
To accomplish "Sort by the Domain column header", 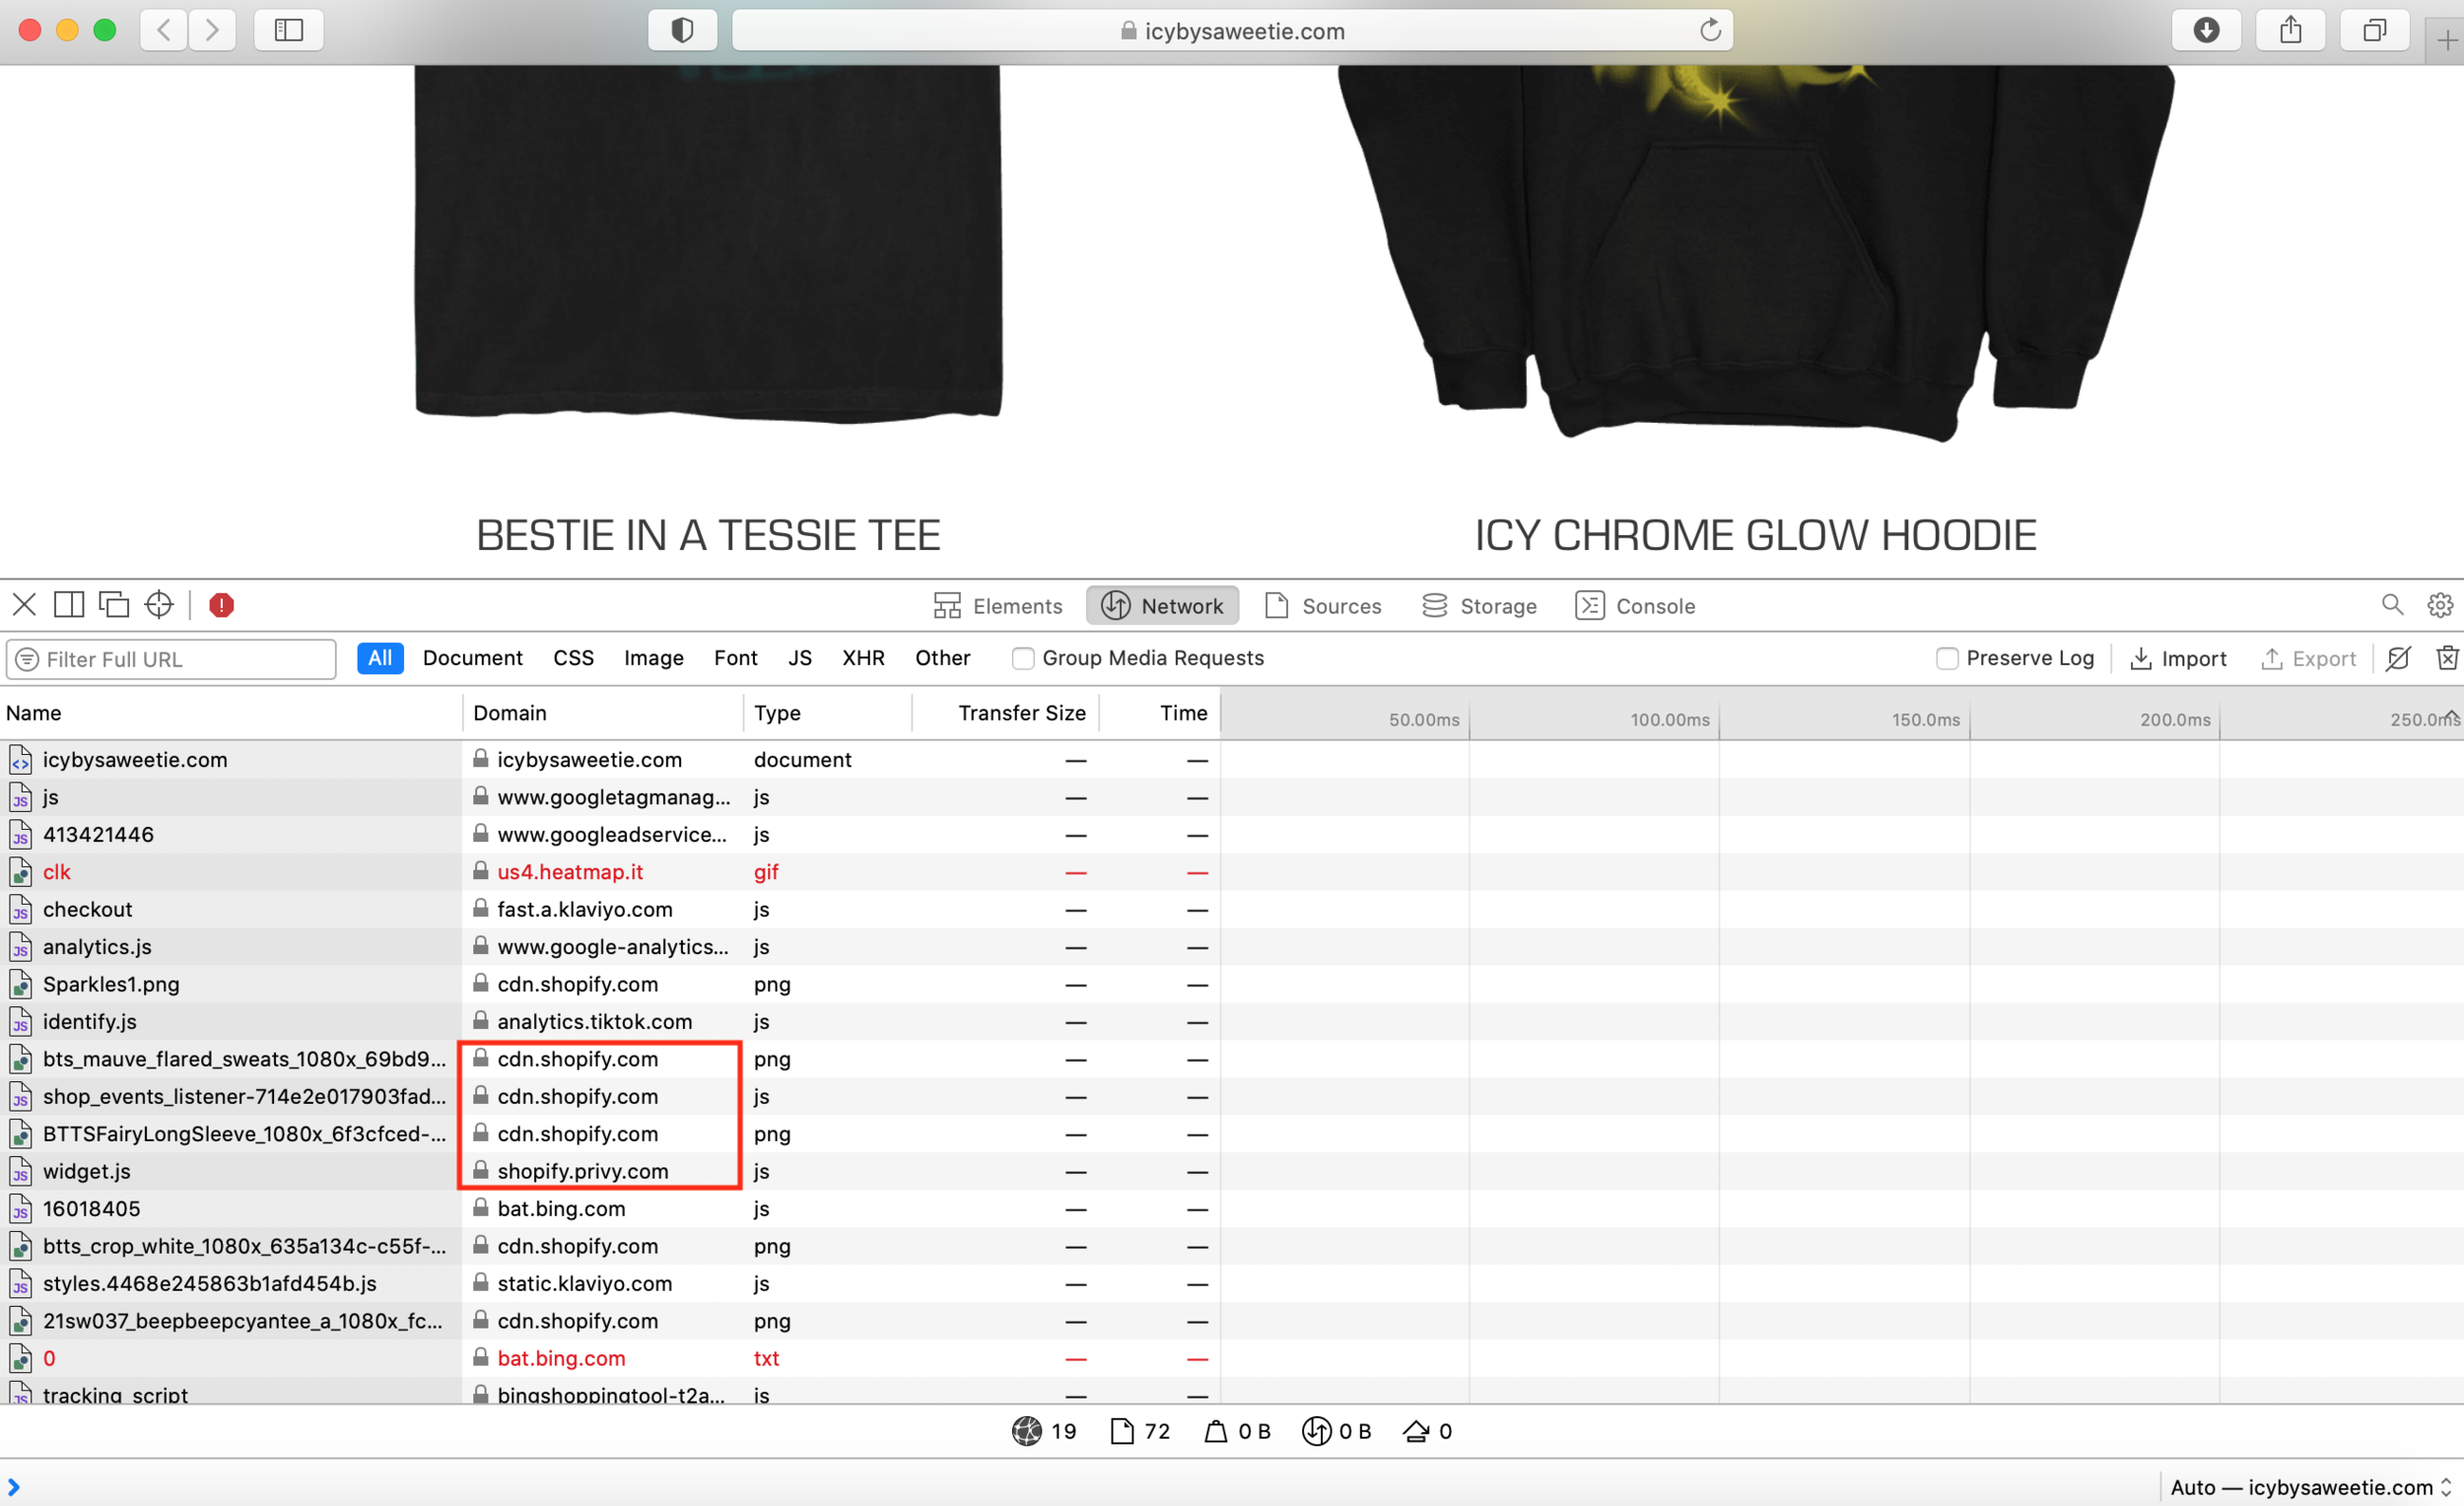I will (602, 713).
